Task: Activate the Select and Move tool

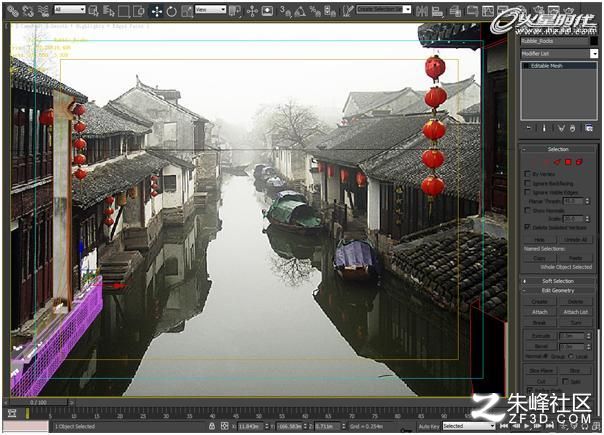Action: coord(157,11)
